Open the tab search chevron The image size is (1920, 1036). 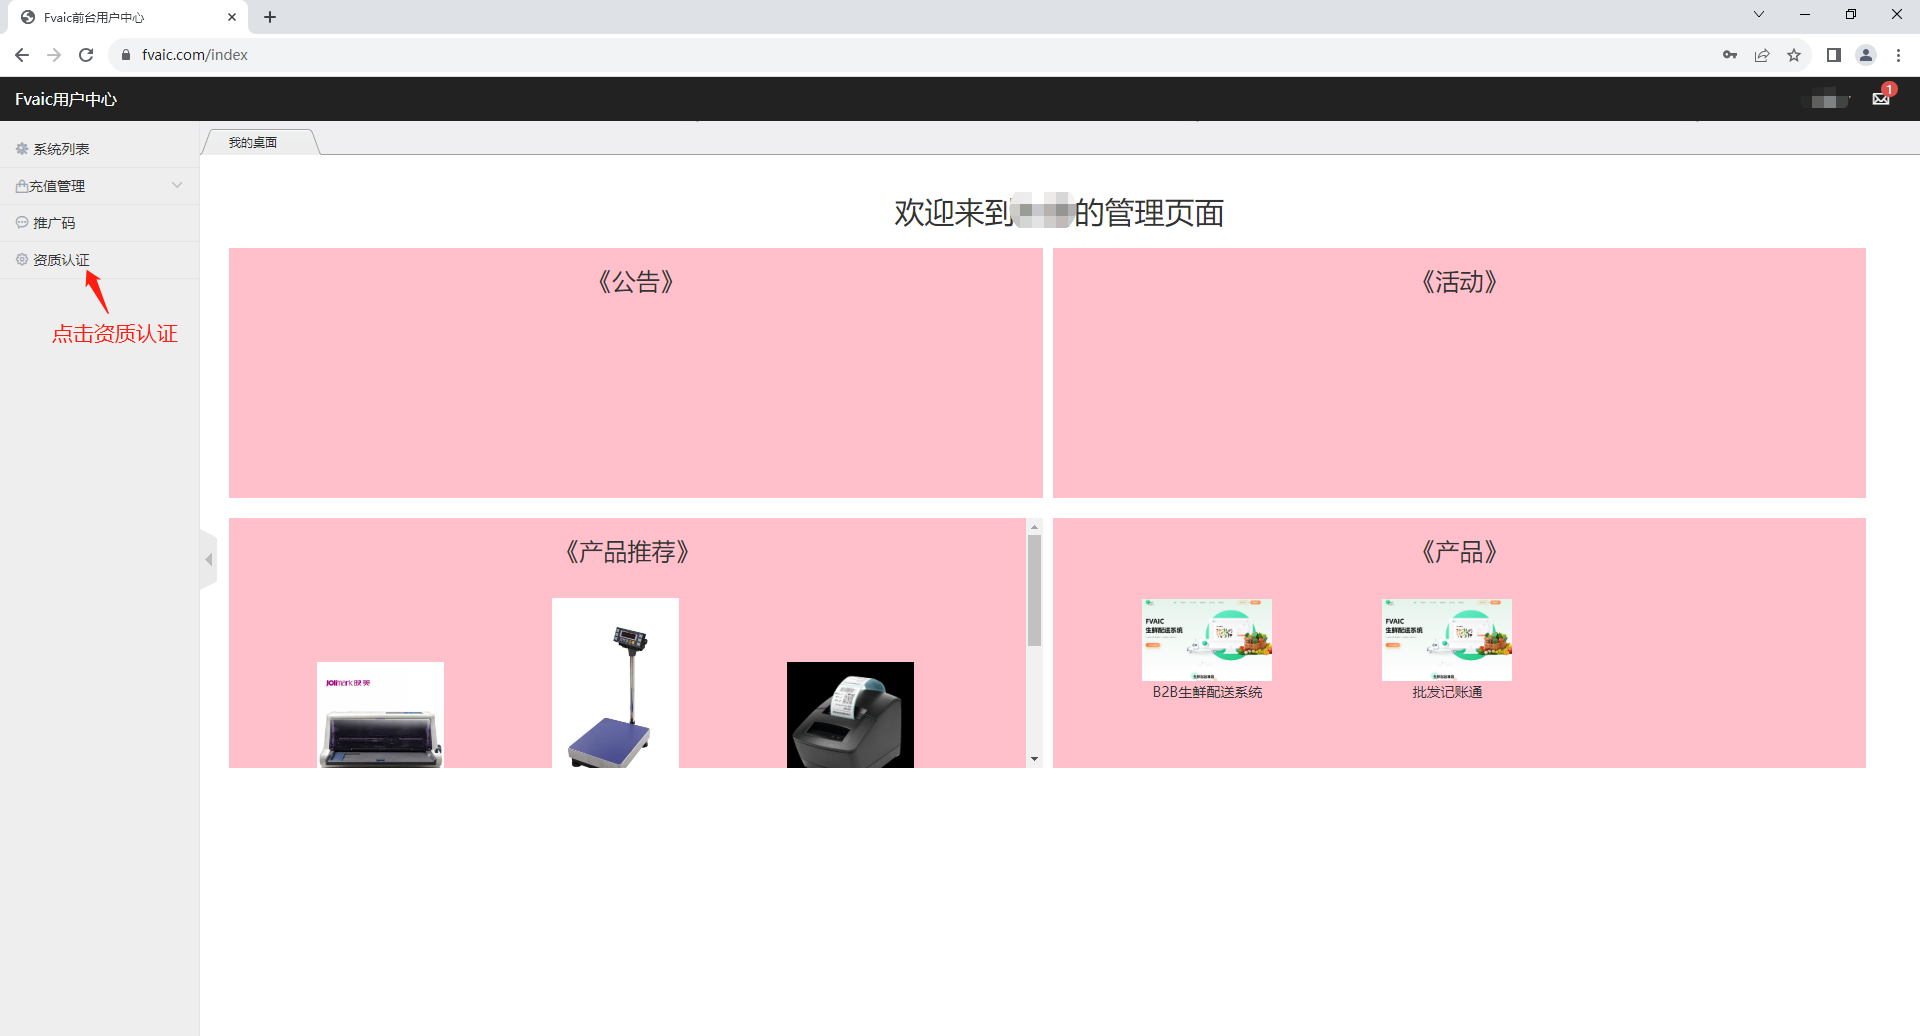[x=1758, y=15]
